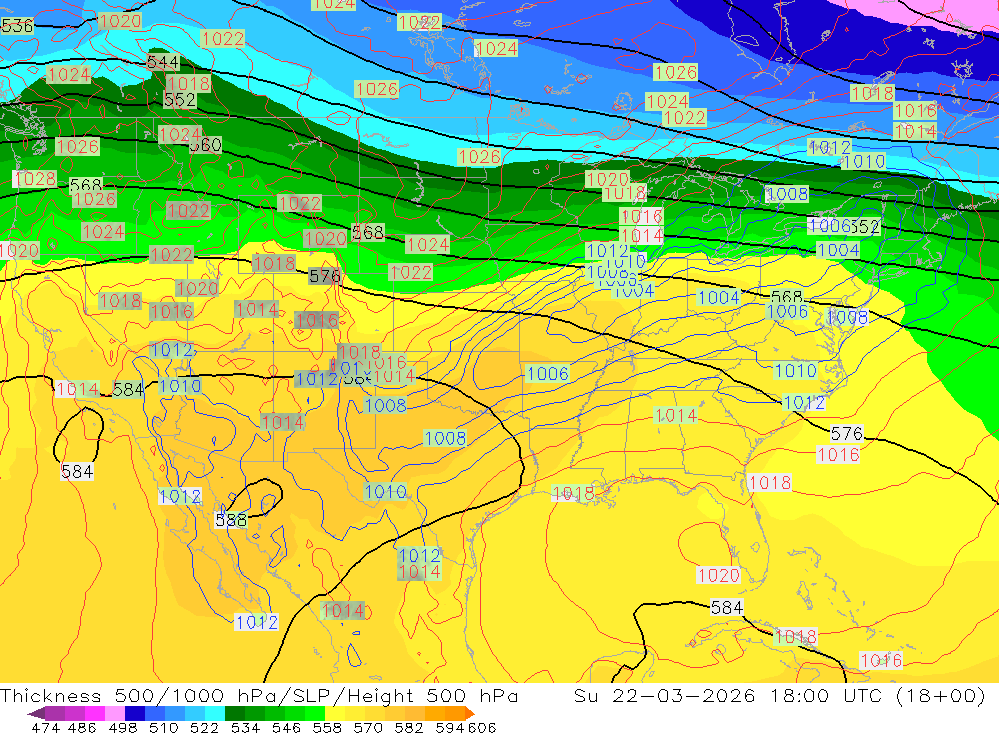Screen dimensions: 1000x733
Task: Select the 582 legend value
Action: click(x=409, y=727)
